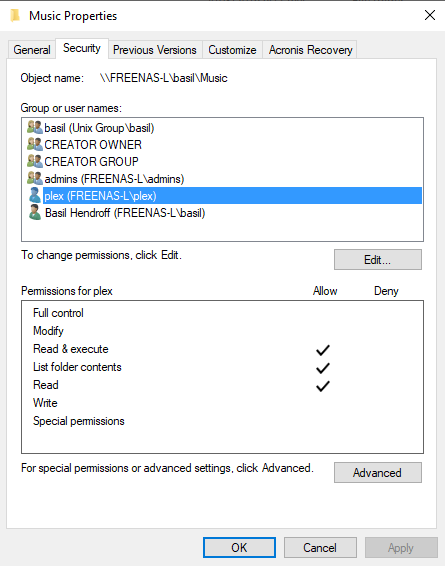Select Basil Hendroff (FREENAS-L\basil) entry
445x566 pixels.
125,213
